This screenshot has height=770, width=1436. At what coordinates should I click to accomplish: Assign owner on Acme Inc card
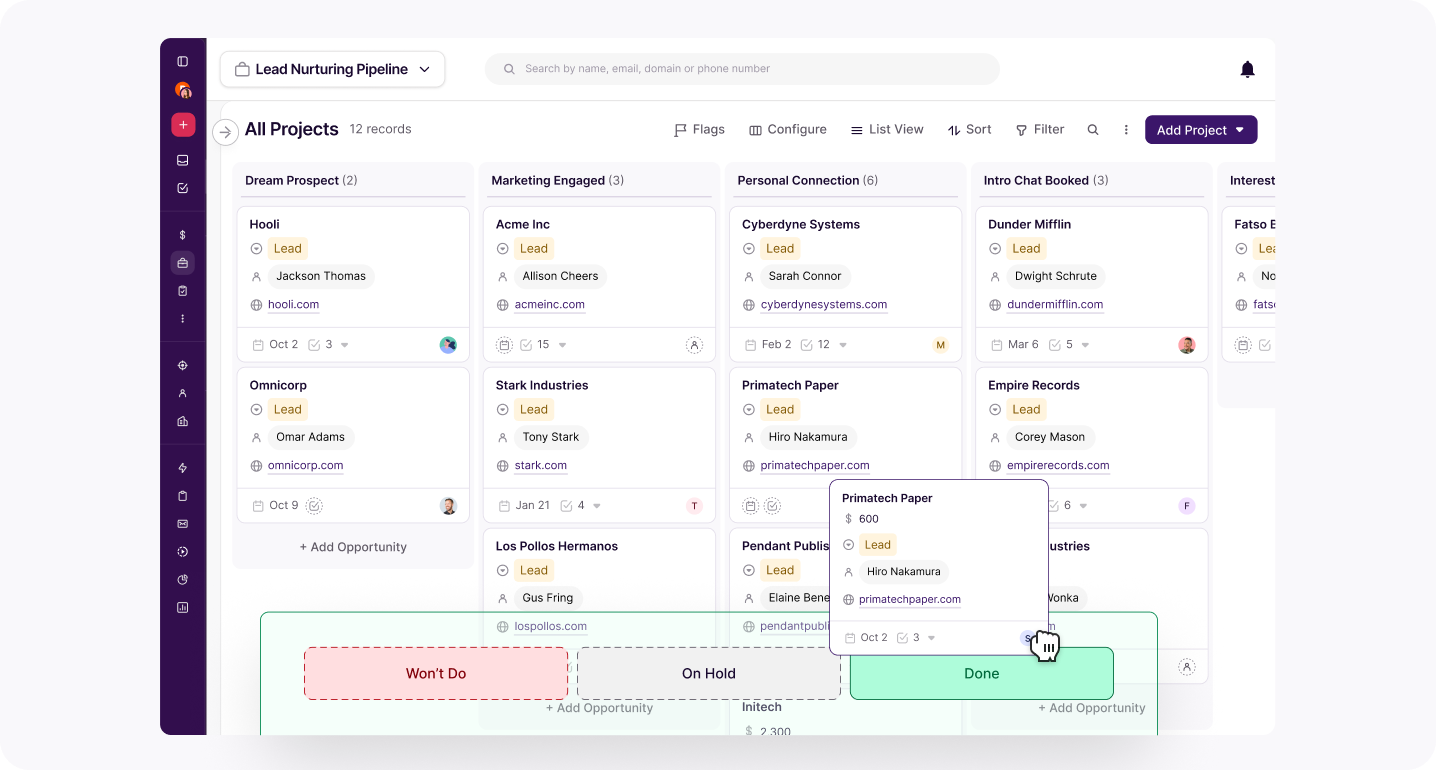[694, 345]
